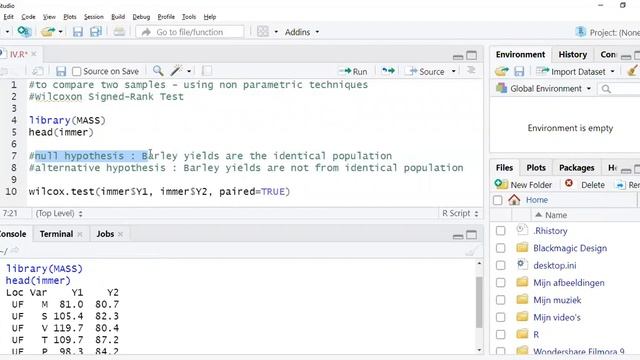Save current document in main toolbar
The height and width of the screenshot is (360, 640).
(78, 32)
